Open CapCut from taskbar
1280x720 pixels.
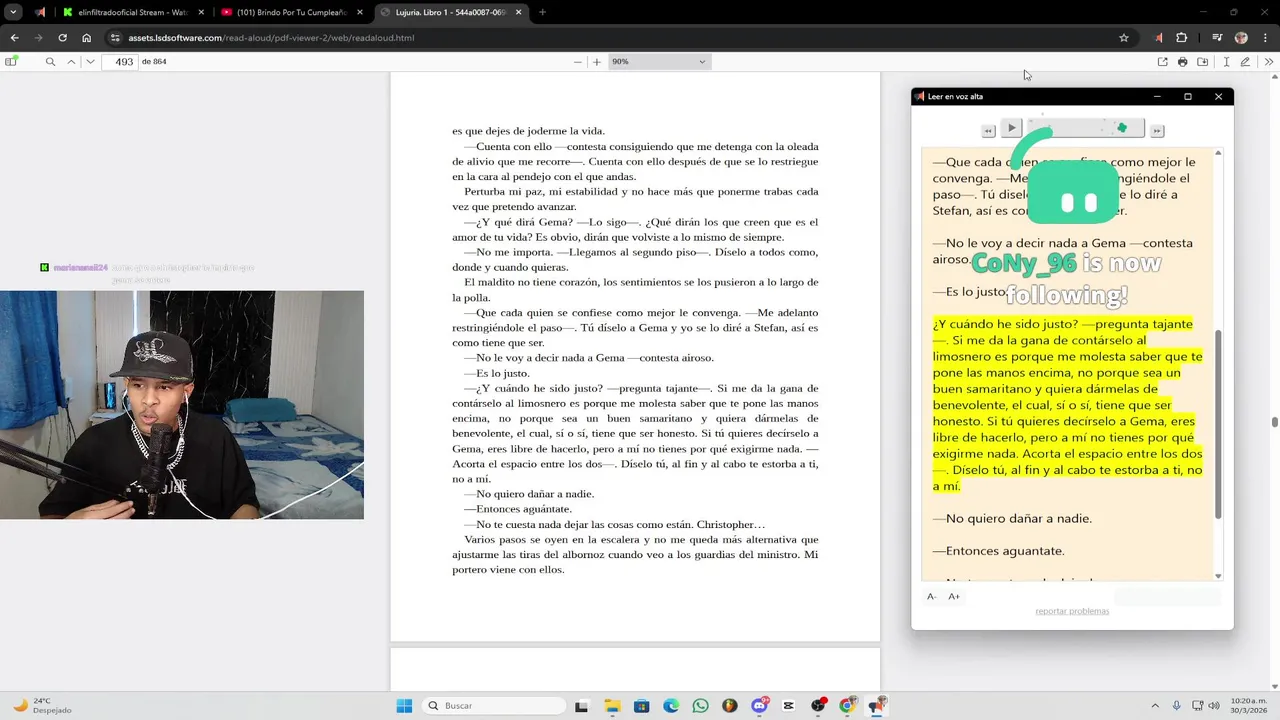(789, 706)
